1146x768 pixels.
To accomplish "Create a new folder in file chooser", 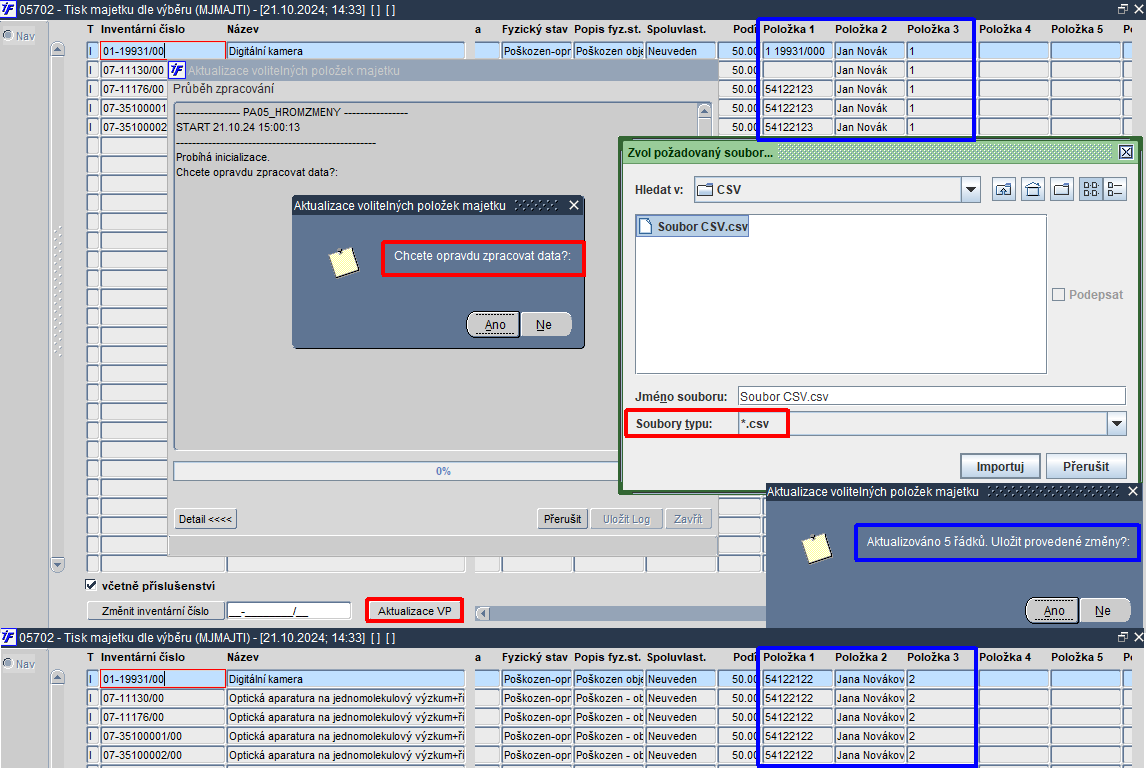I will [x=1062, y=189].
